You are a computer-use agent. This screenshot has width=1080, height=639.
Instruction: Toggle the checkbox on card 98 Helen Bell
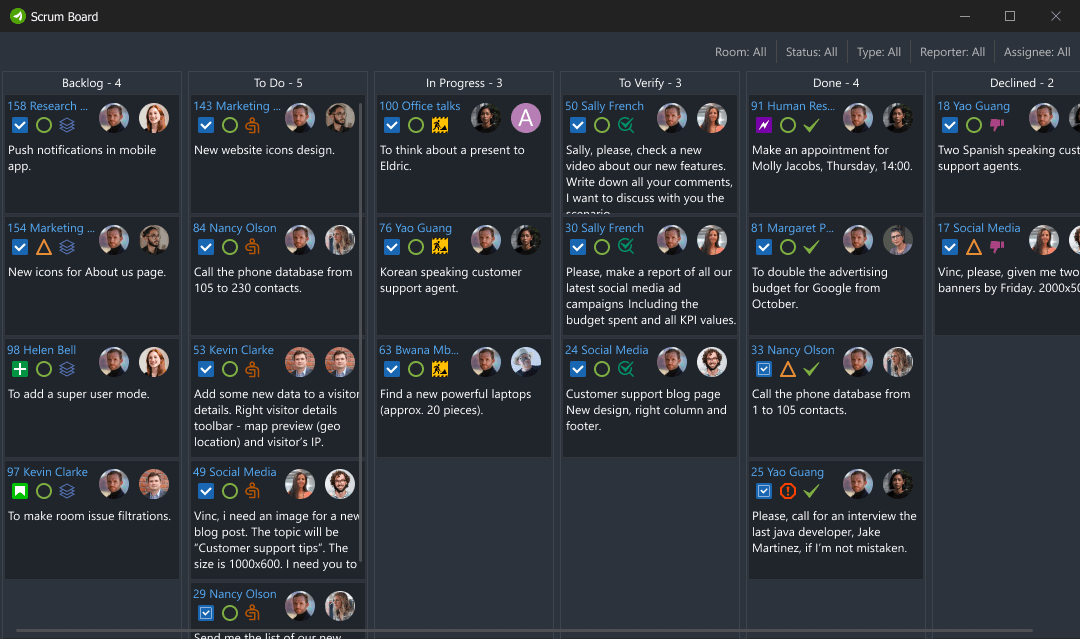coord(22,369)
